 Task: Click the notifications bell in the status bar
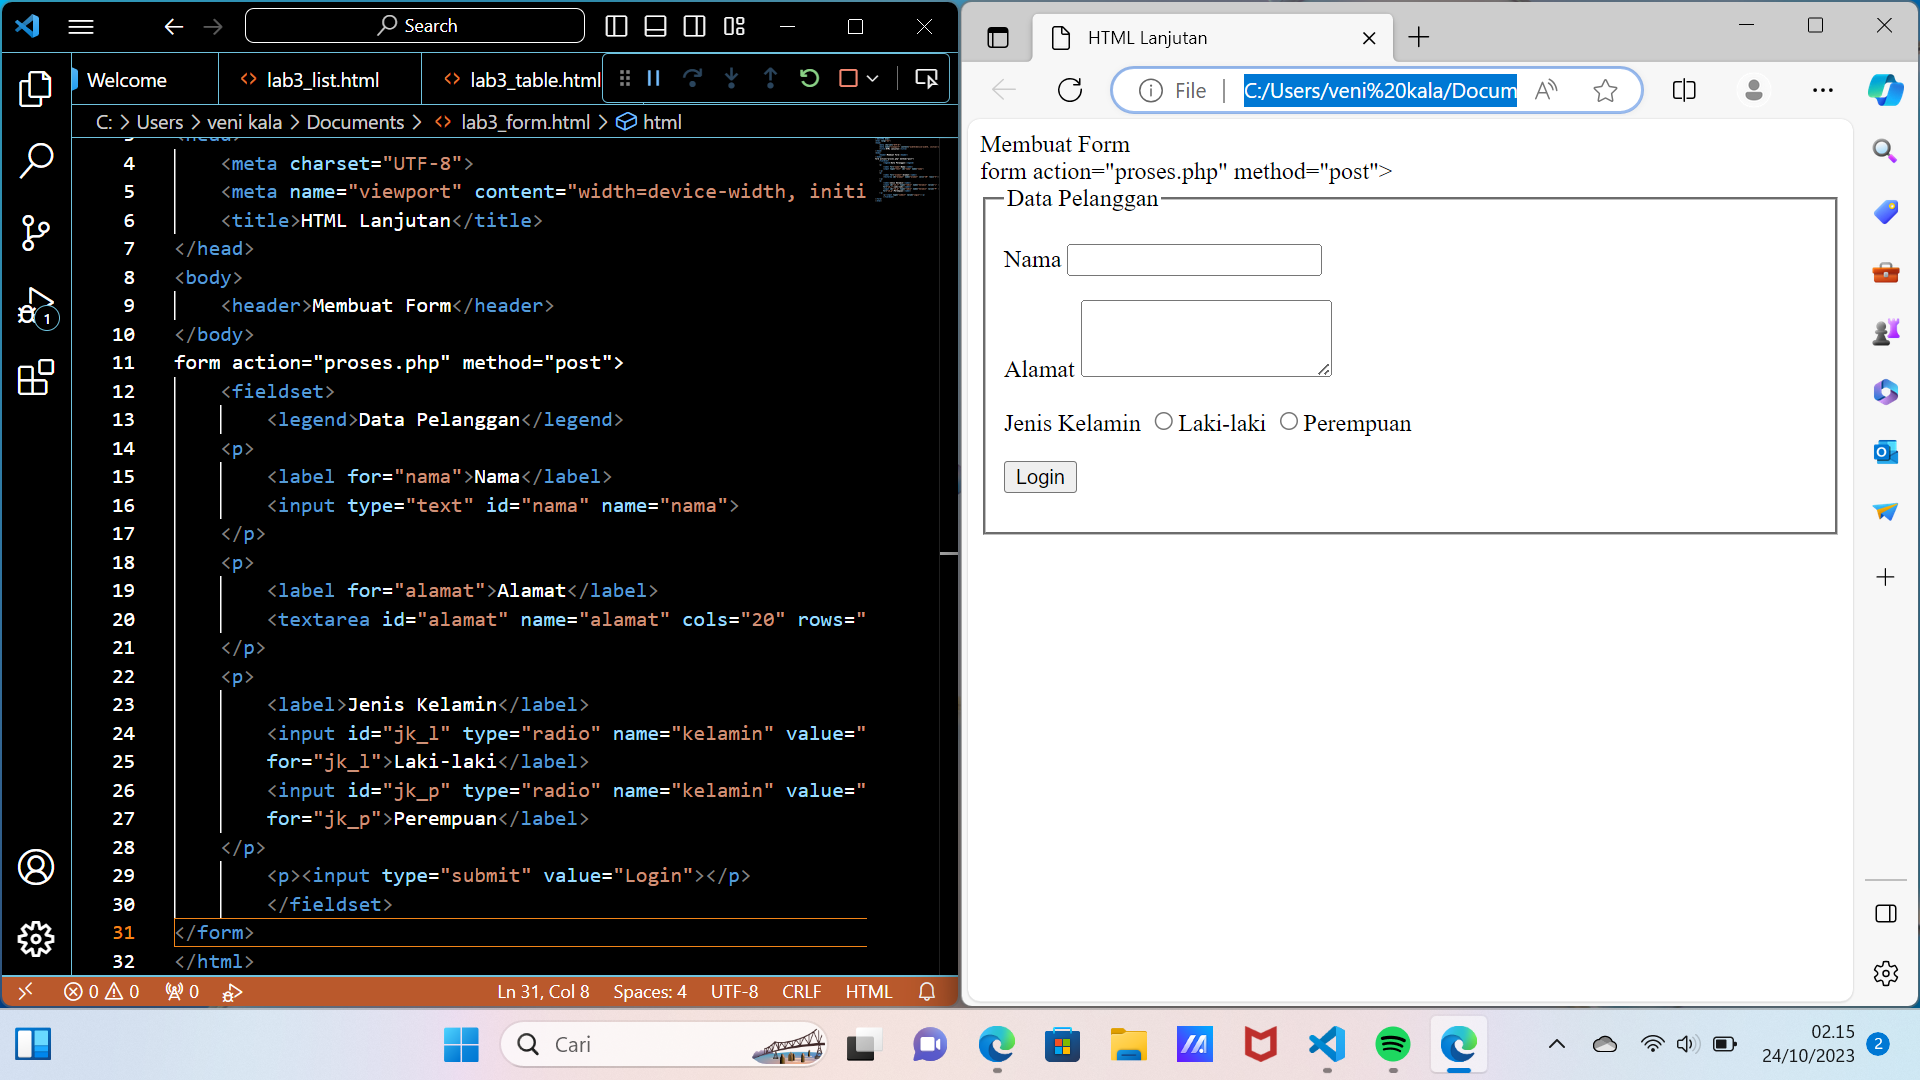pos(926,991)
